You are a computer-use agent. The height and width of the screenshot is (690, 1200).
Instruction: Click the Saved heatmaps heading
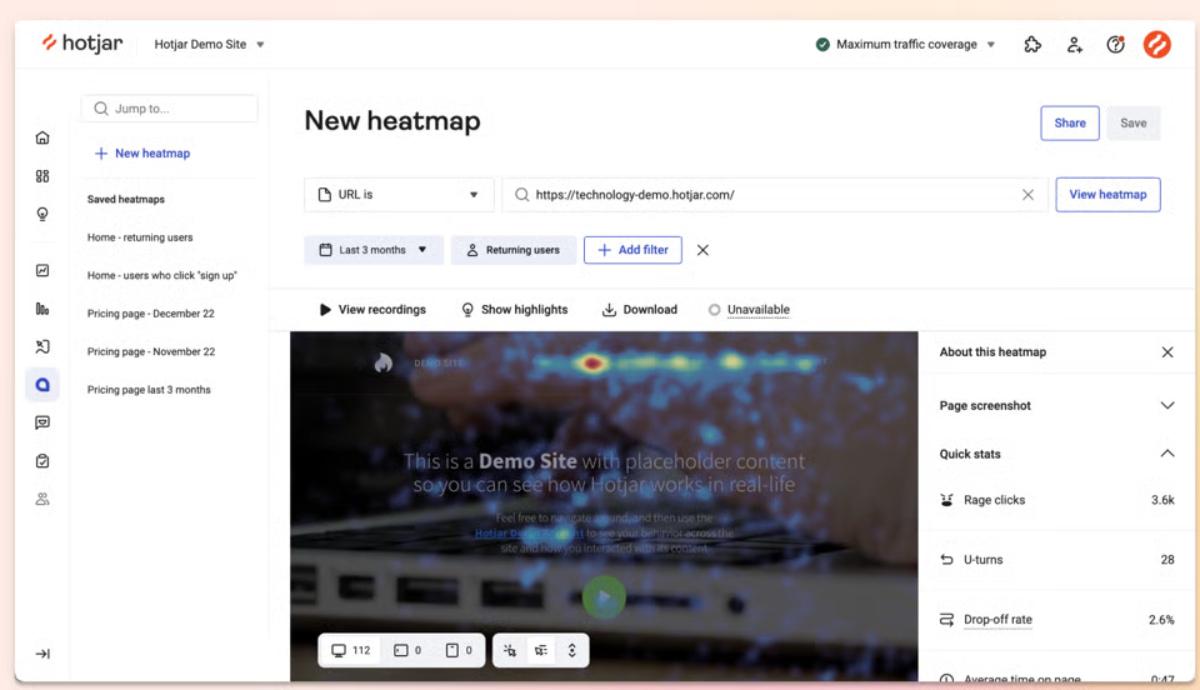tap(126, 200)
